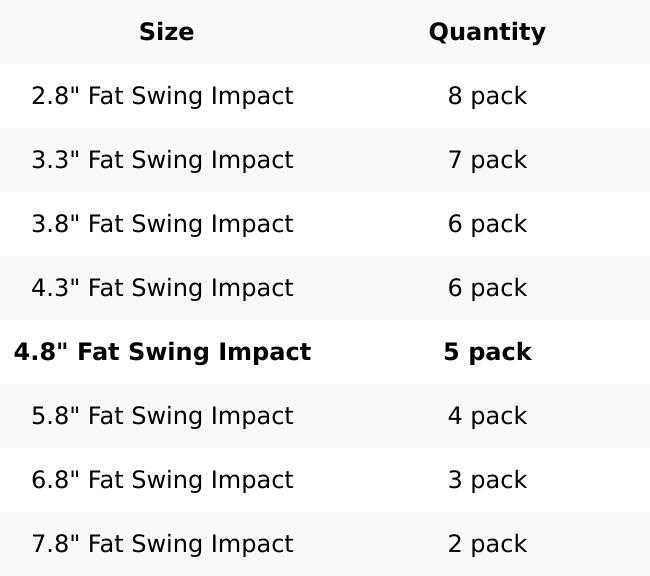The width and height of the screenshot is (650, 576).
Task: Select the 2.8" Fat Swing Impact row
Action: [162, 96]
